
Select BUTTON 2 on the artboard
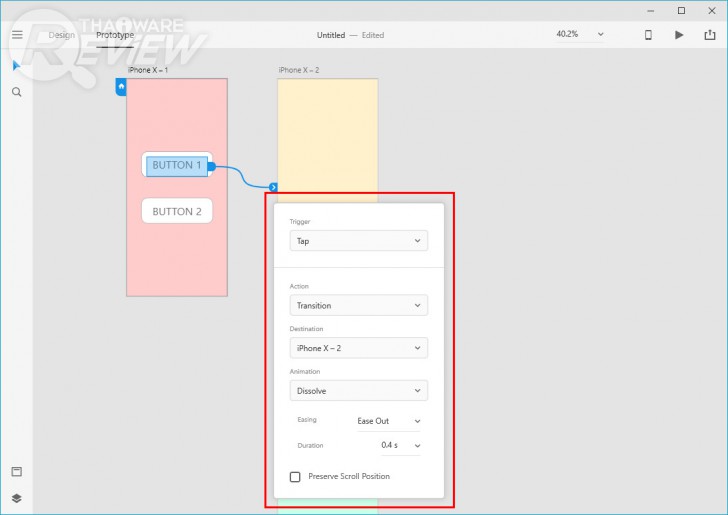[177, 211]
